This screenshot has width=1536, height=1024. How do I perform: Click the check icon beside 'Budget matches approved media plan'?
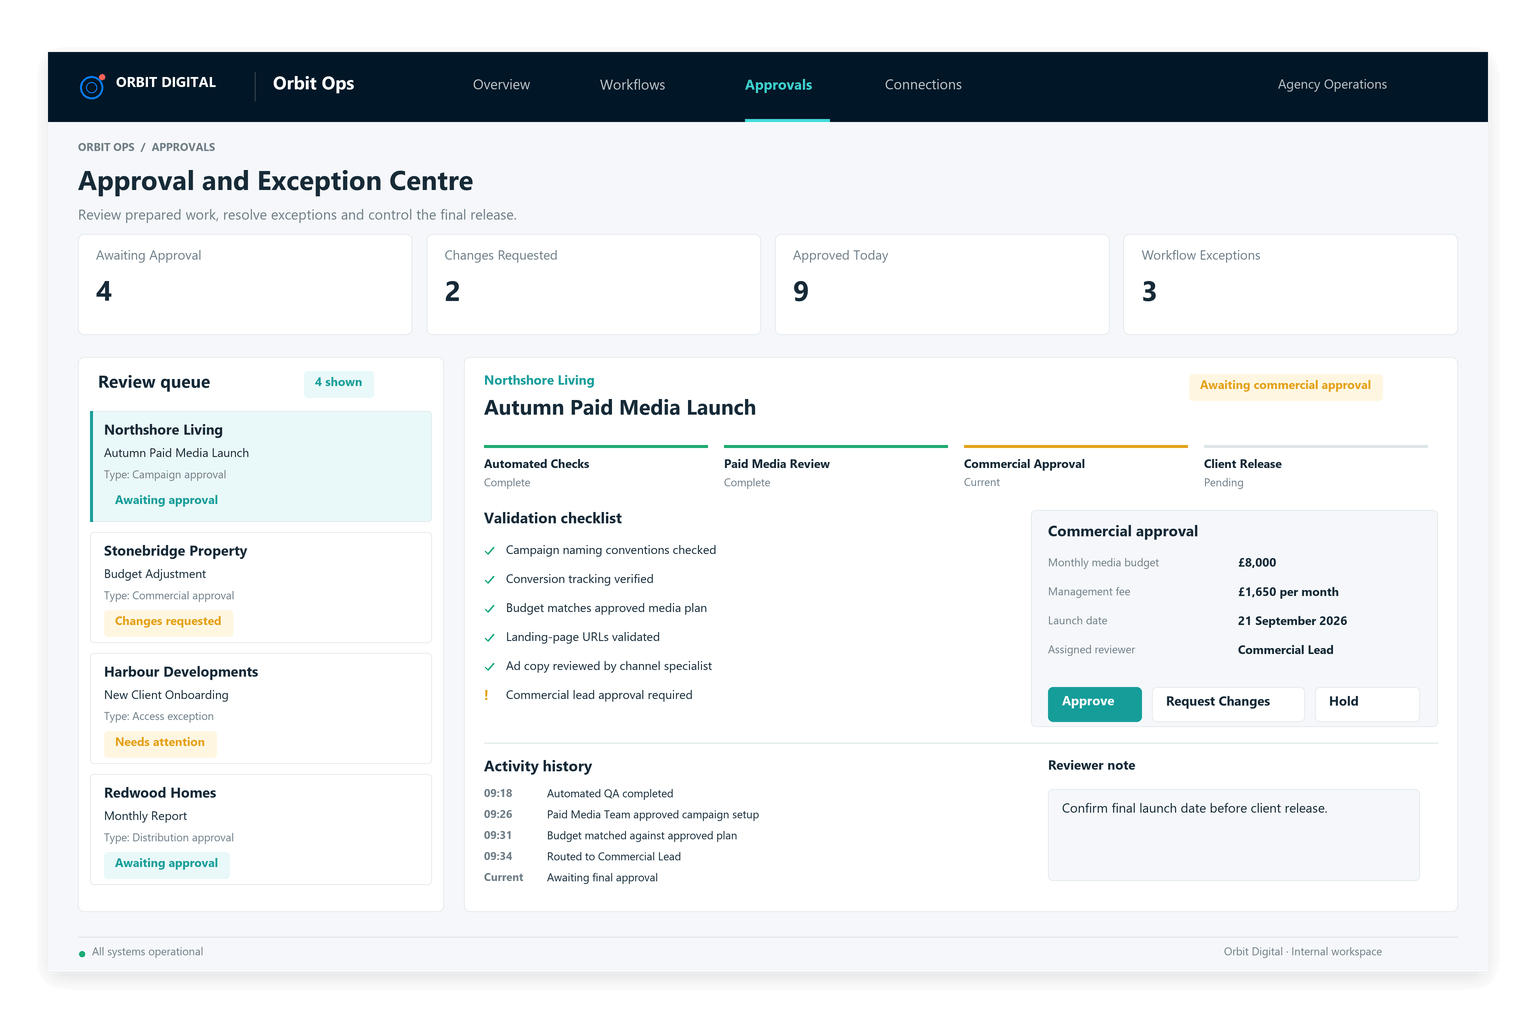point(490,609)
